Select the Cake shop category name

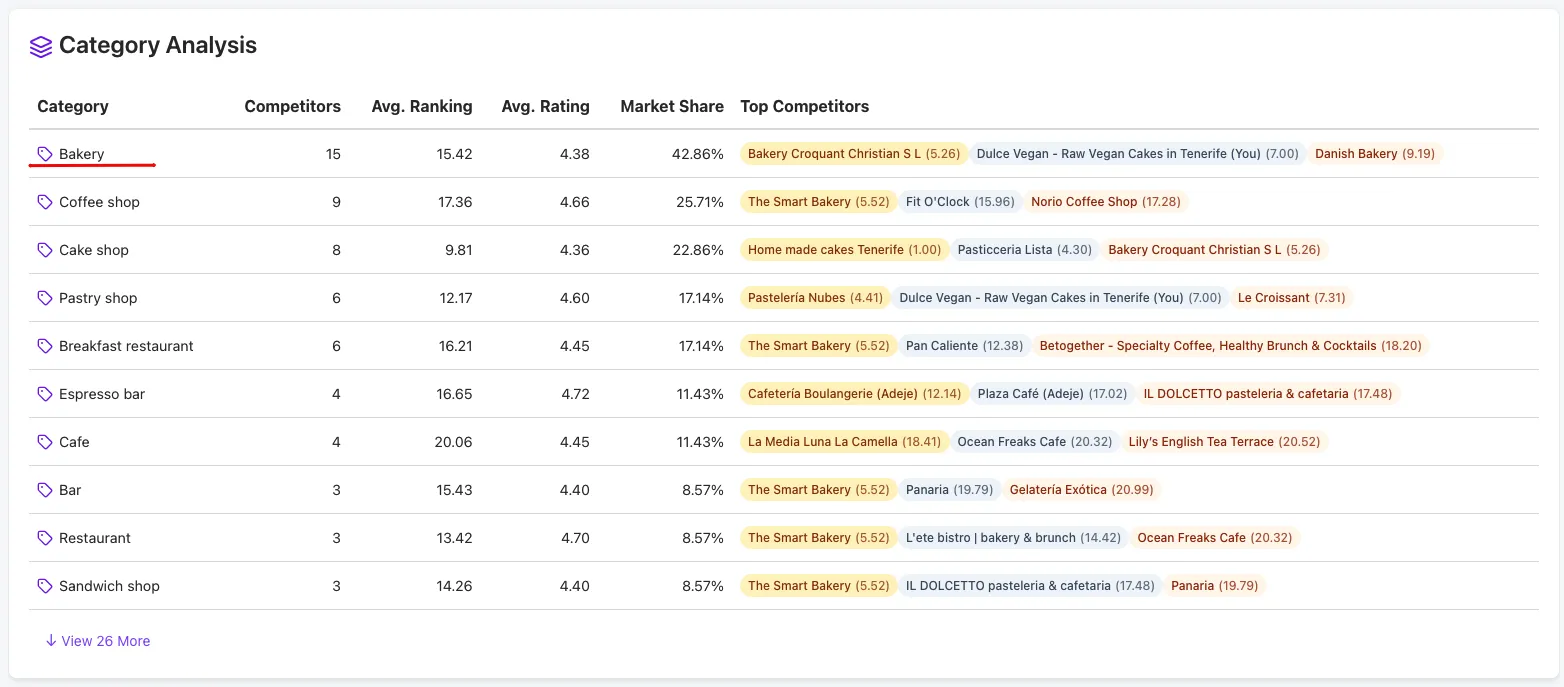click(x=94, y=250)
